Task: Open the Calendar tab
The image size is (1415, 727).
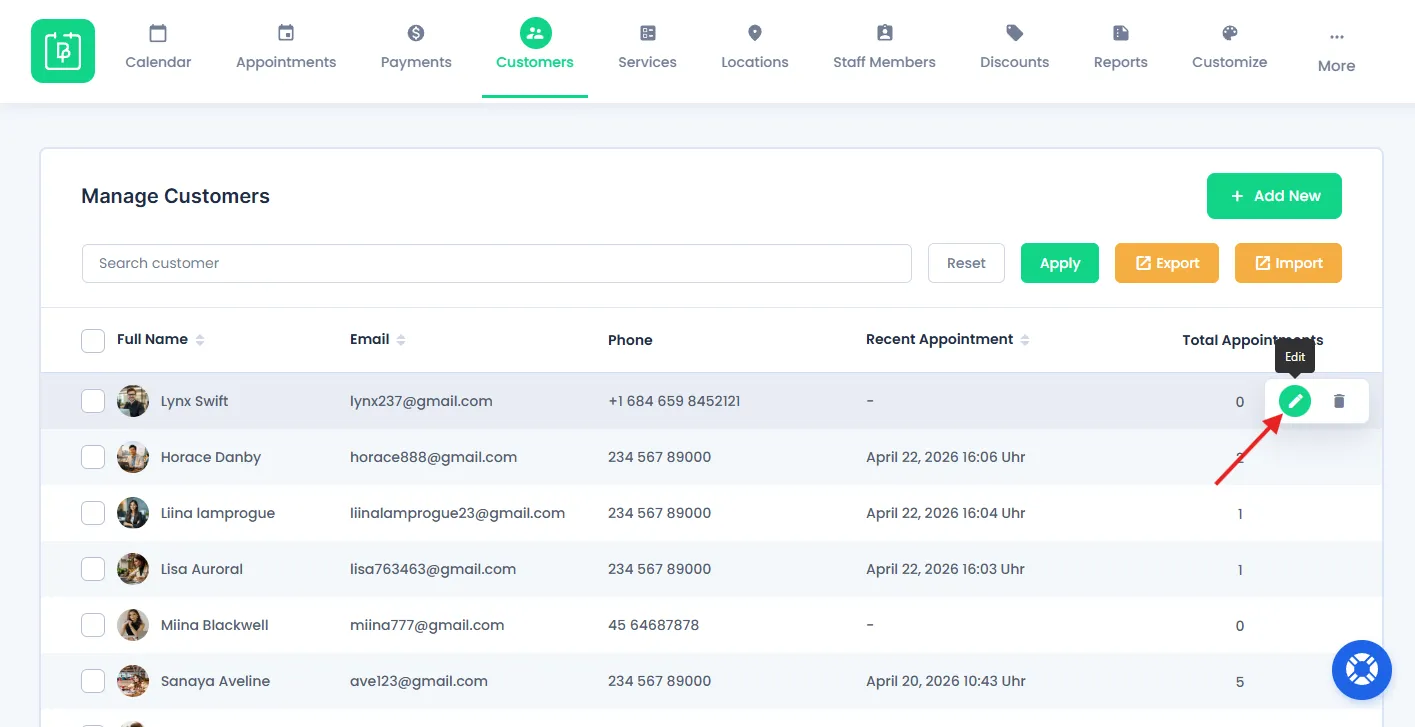Action: coord(158,48)
